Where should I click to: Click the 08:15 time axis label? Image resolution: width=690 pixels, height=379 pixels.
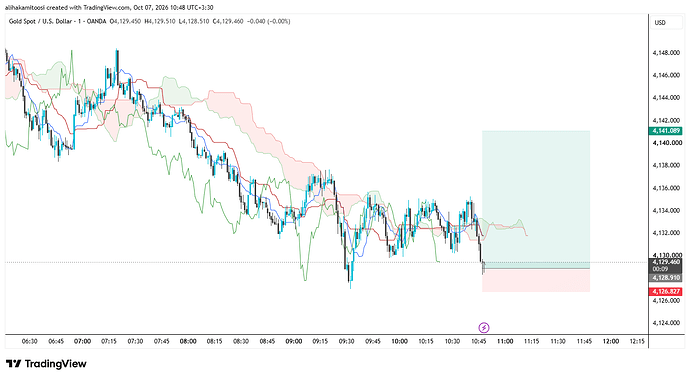tap(214, 341)
